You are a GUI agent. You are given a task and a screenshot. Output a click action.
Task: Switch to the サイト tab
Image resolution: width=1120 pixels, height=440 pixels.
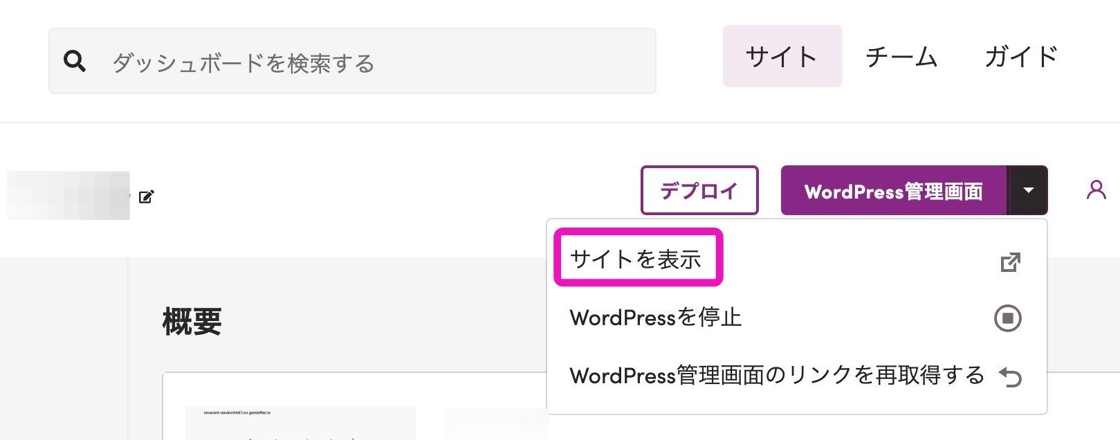point(782,56)
